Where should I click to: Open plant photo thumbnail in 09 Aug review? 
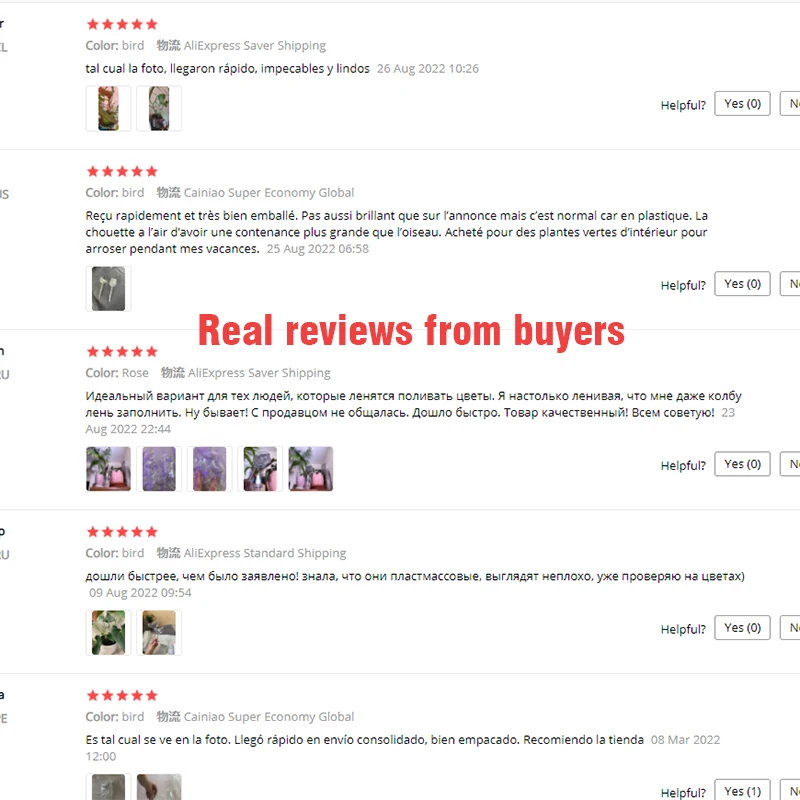click(x=108, y=633)
